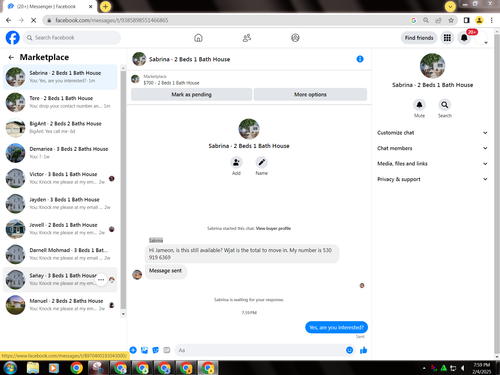Go back in browser history
Screen dimensions: 500x375
9,20
